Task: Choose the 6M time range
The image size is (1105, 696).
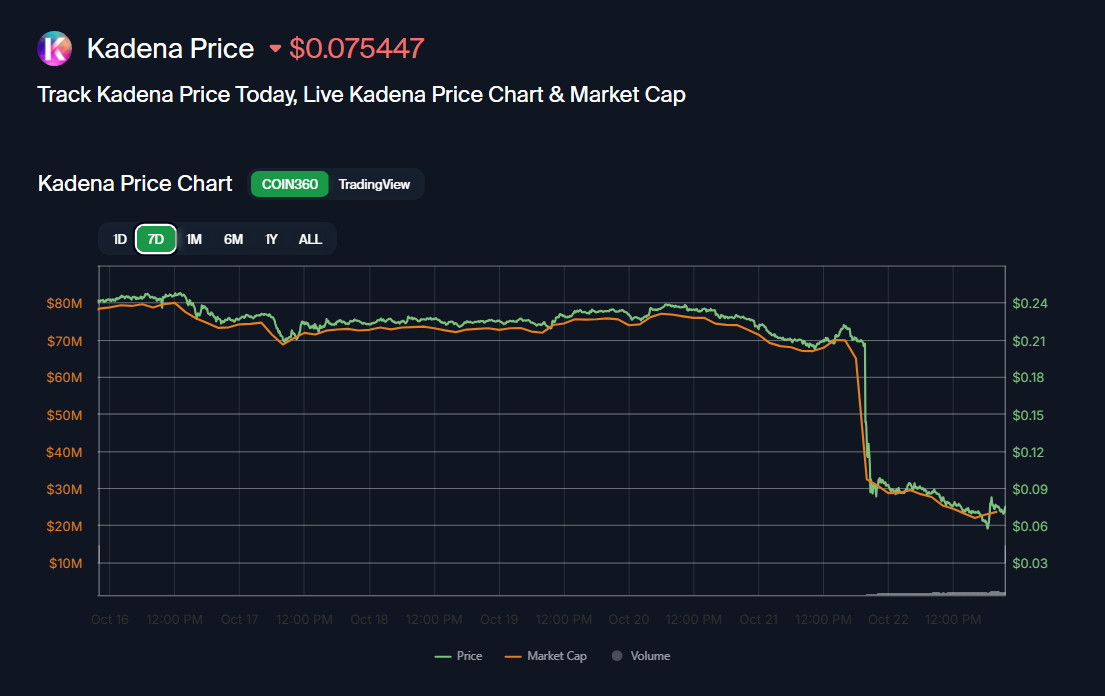Action: (233, 239)
